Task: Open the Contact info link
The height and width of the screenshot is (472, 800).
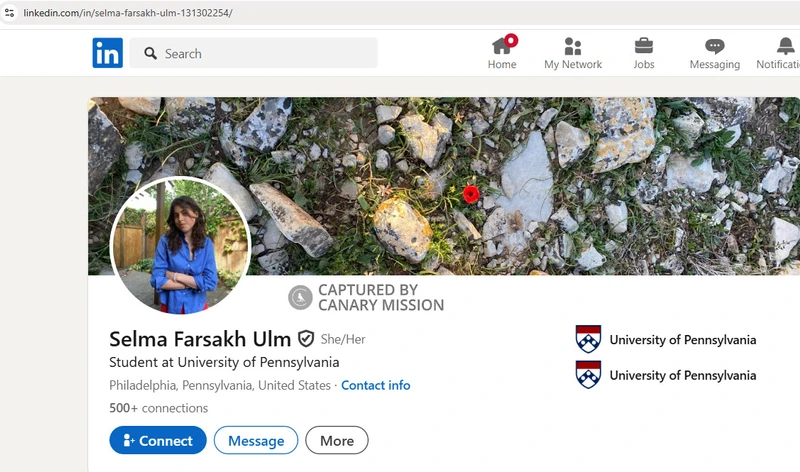Action: point(376,385)
